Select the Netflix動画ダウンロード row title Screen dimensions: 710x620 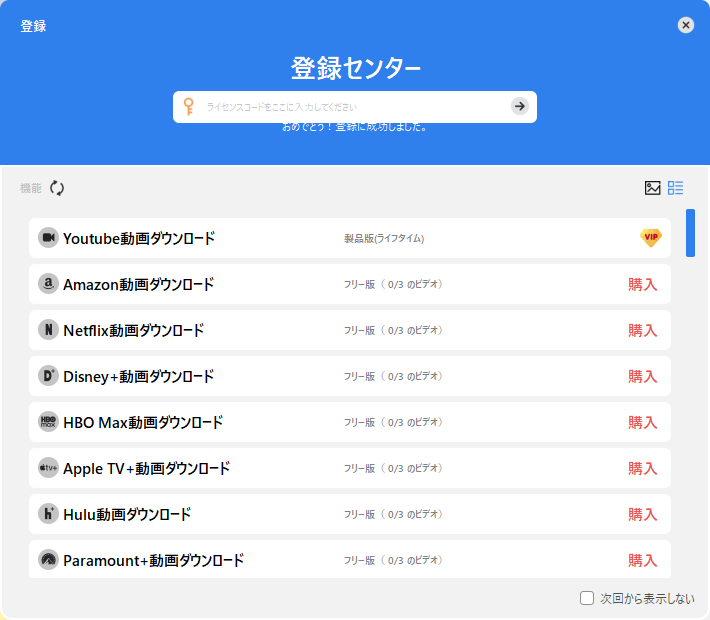coord(134,331)
